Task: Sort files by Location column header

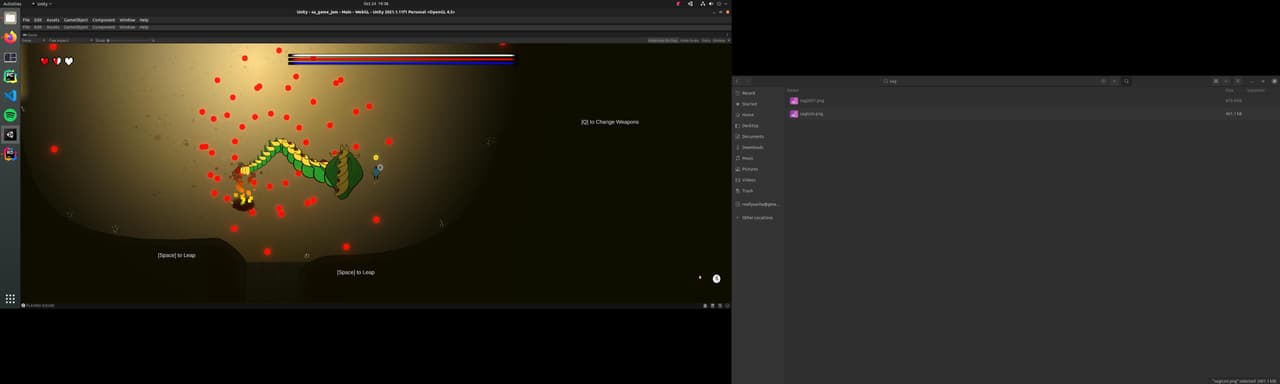Action: (1255, 90)
